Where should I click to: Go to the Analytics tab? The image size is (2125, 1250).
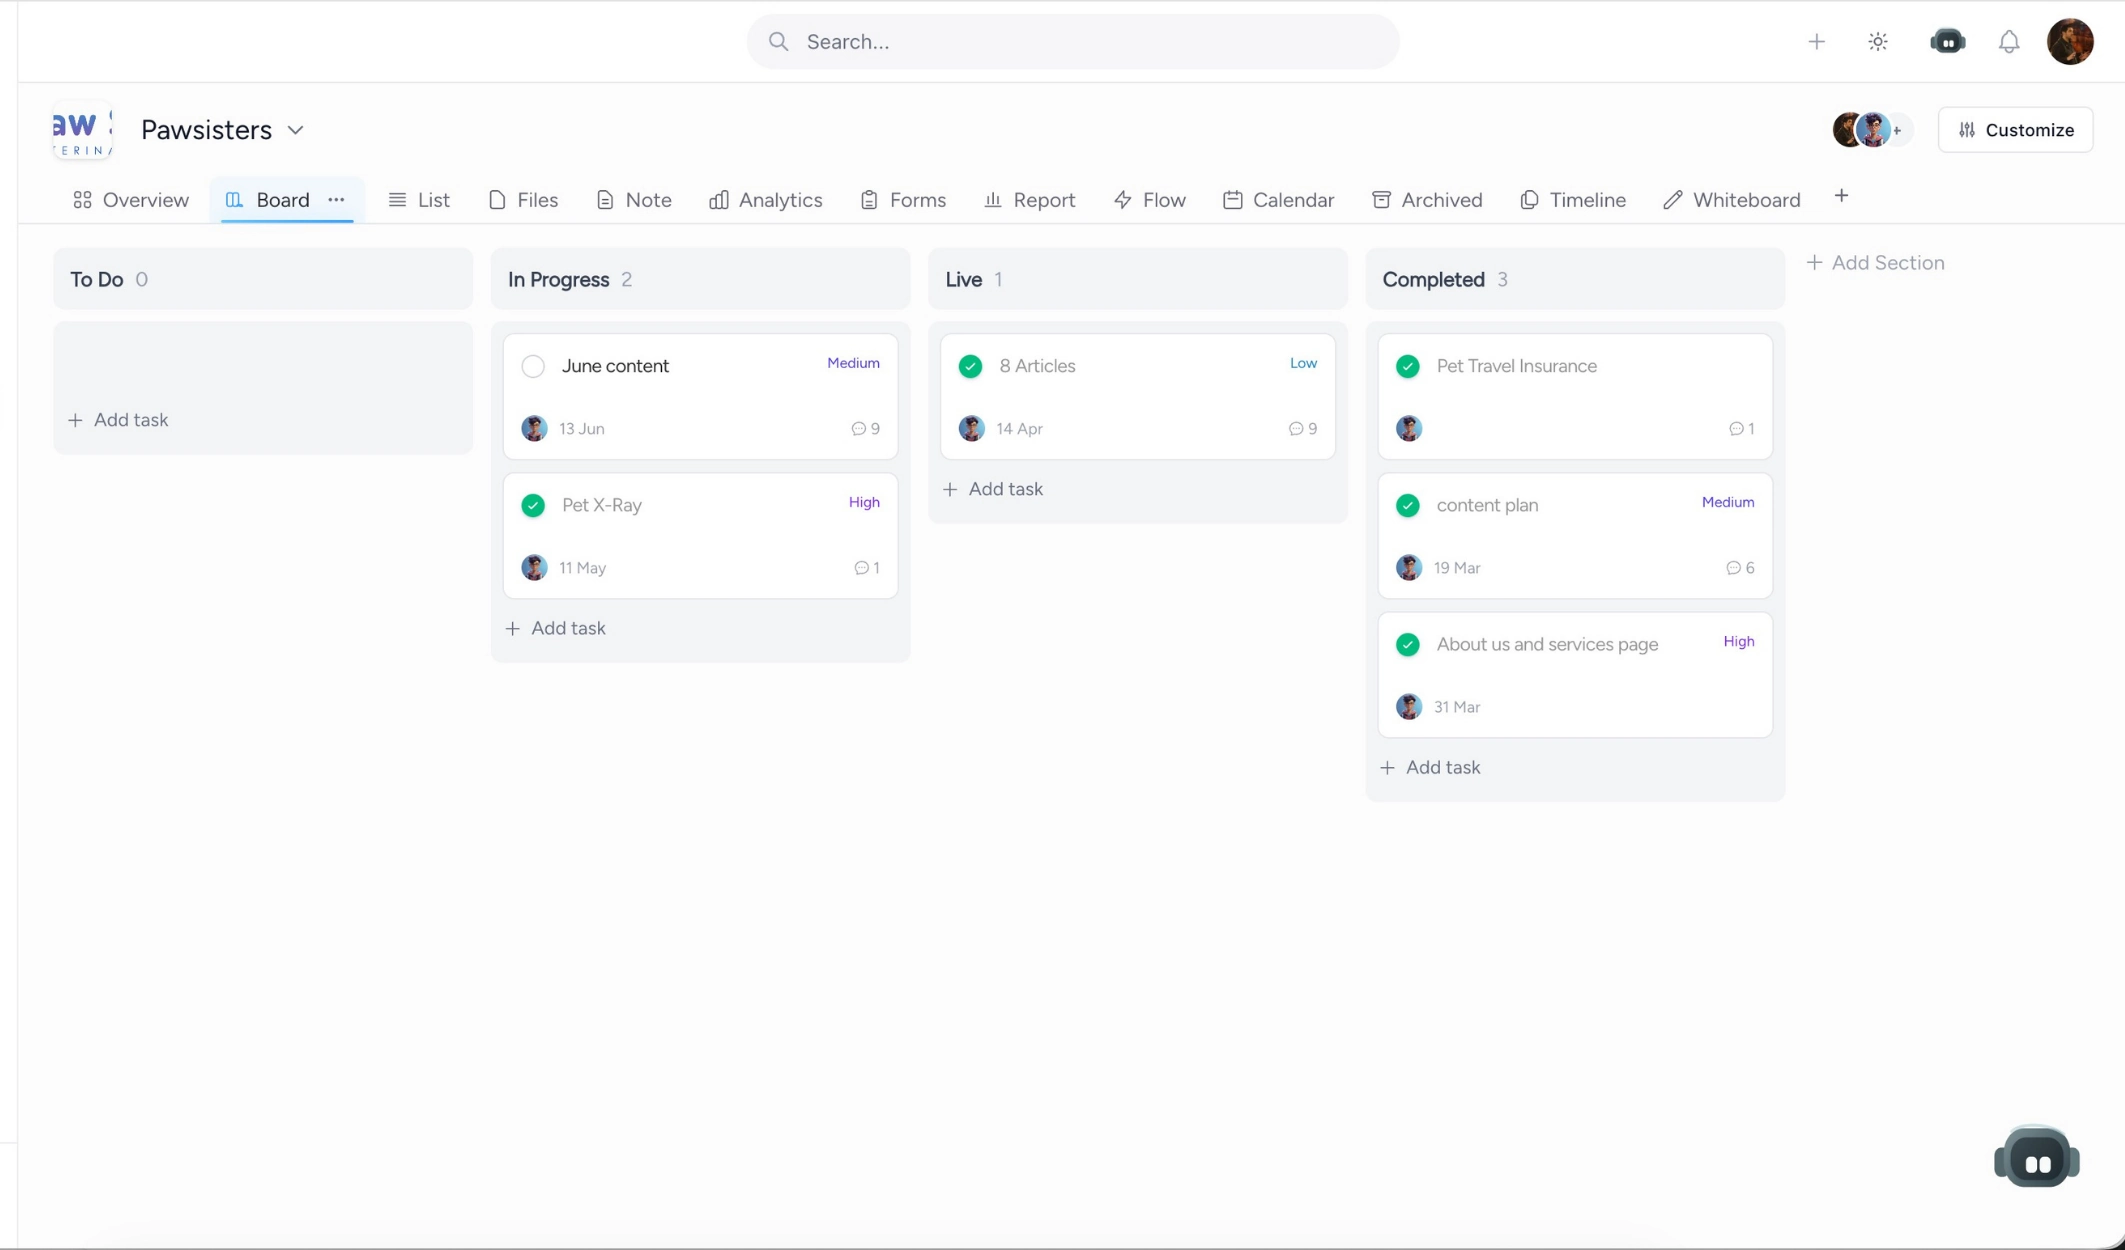click(766, 200)
